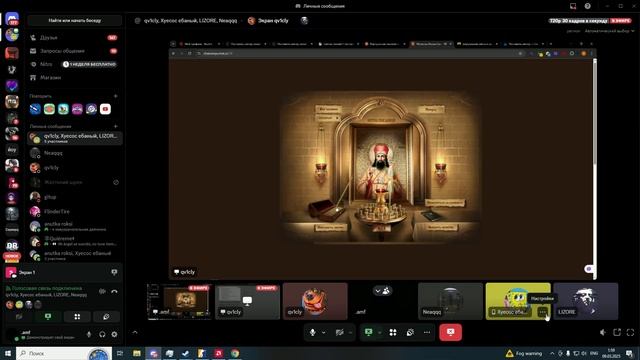
Task: Open Chrome from the taskbar
Action: (235, 353)
